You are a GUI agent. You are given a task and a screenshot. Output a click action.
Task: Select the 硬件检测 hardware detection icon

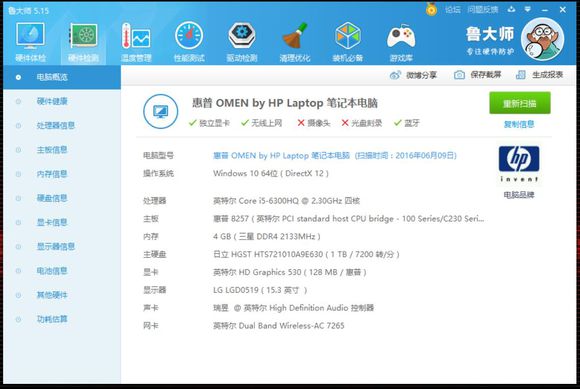83,42
